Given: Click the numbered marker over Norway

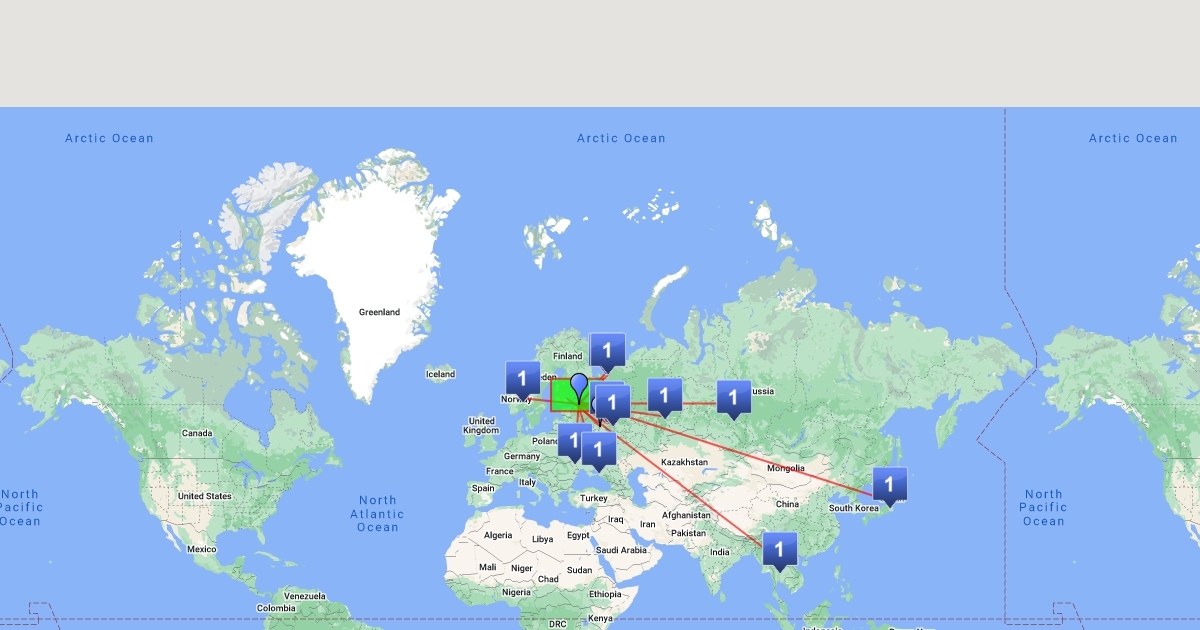Looking at the screenshot, I should (522, 379).
